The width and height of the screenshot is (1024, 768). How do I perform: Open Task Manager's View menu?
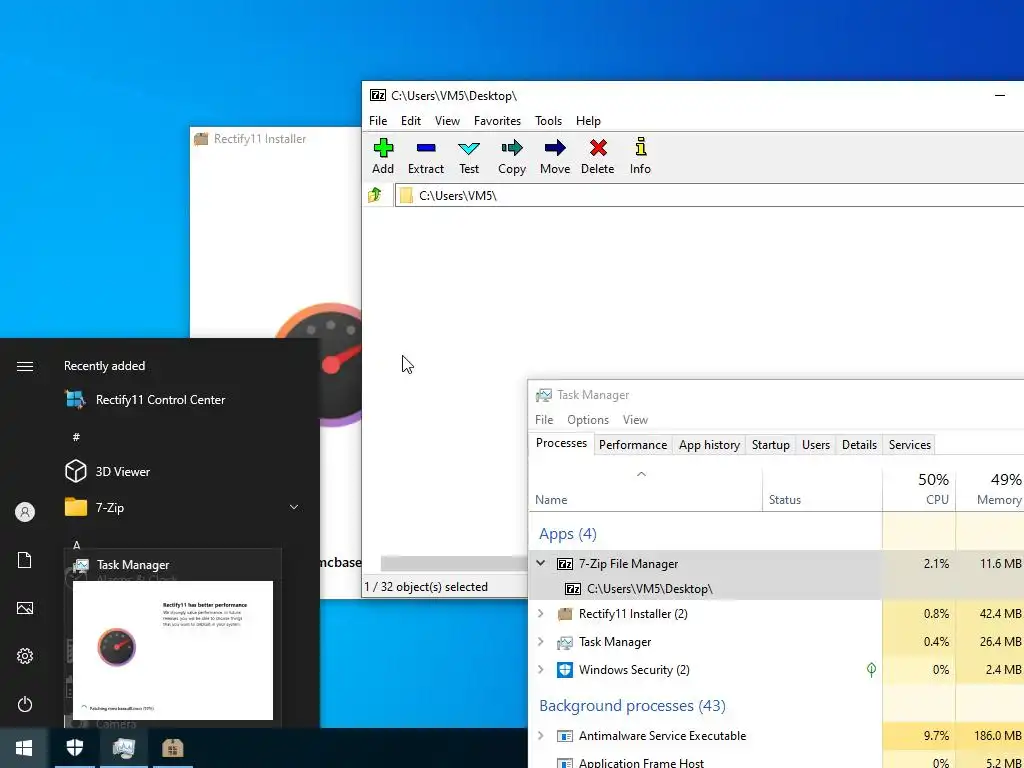pyautogui.click(x=635, y=420)
